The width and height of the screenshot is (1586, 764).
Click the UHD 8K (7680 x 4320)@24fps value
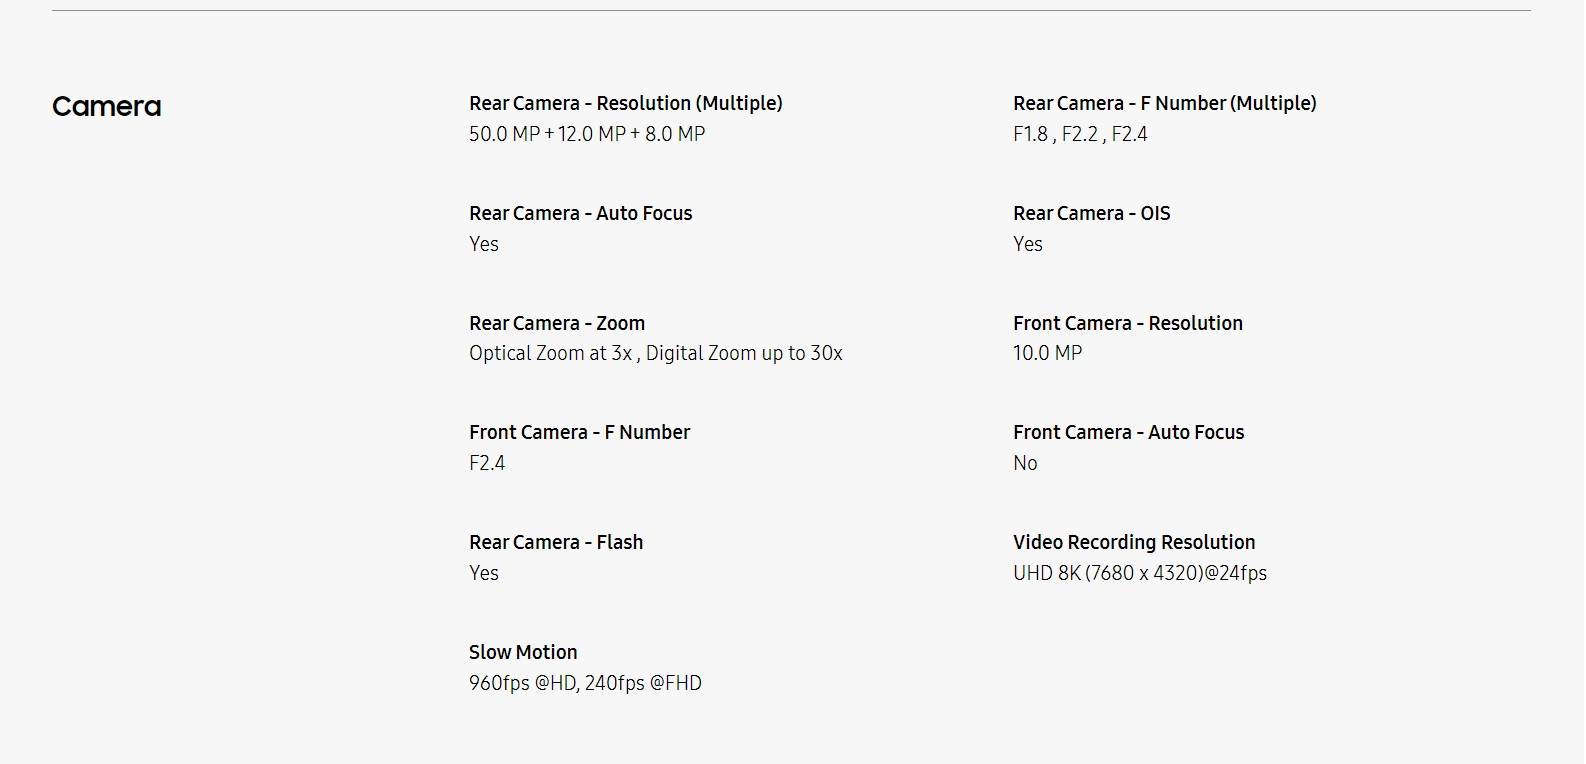[x=1139, y=573]
